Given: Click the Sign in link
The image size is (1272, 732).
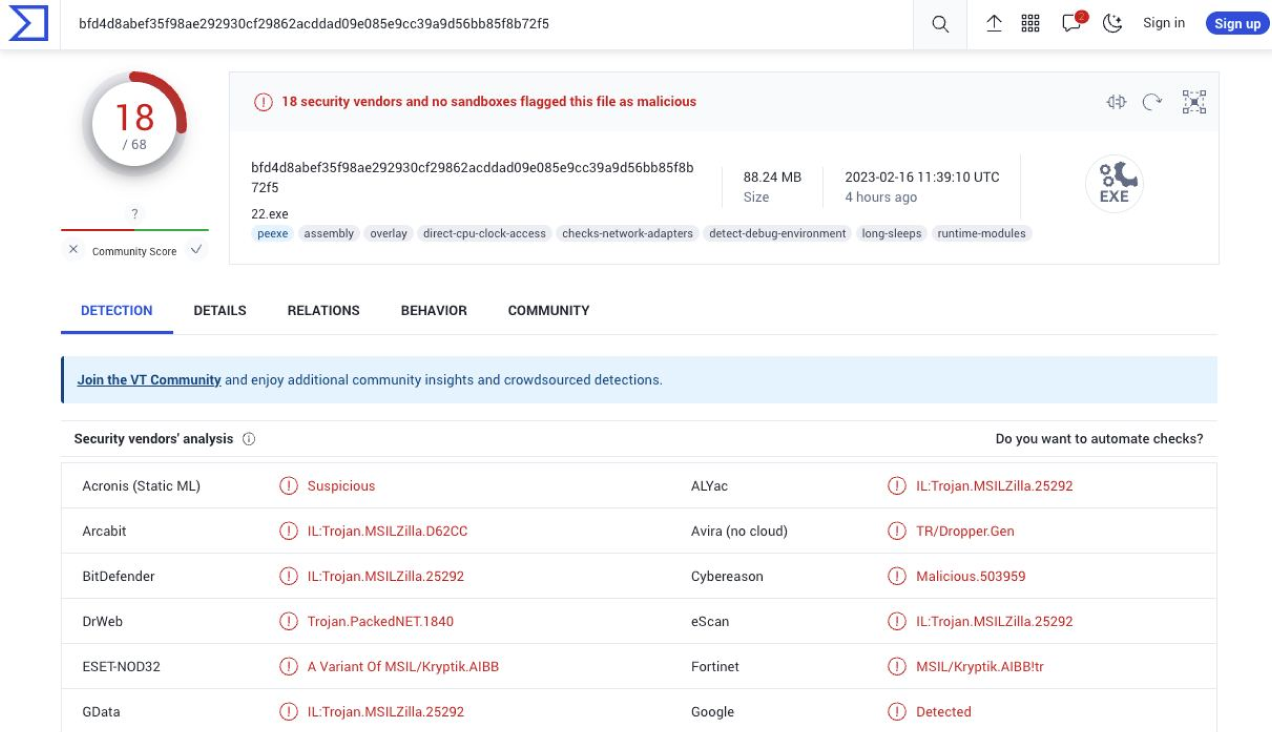Looking at the screenshot, I should tap(1163, 23).
